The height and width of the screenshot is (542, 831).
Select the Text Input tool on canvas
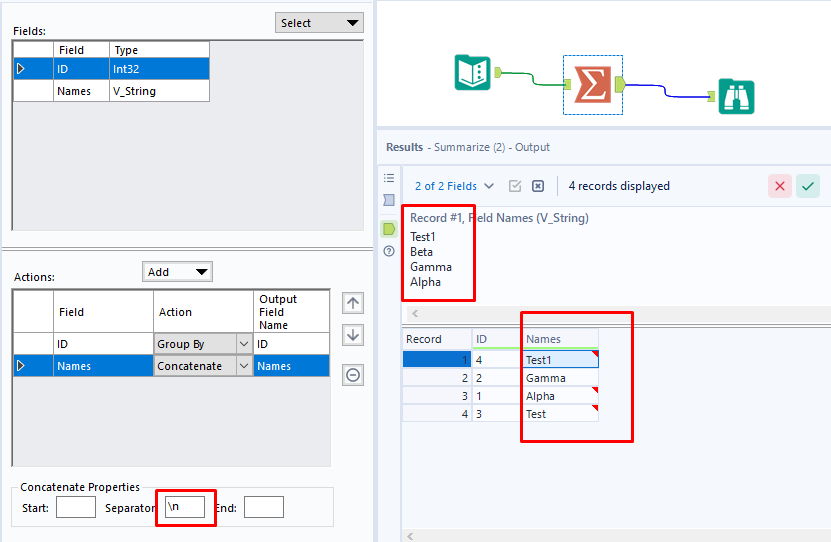click(472, 73)
